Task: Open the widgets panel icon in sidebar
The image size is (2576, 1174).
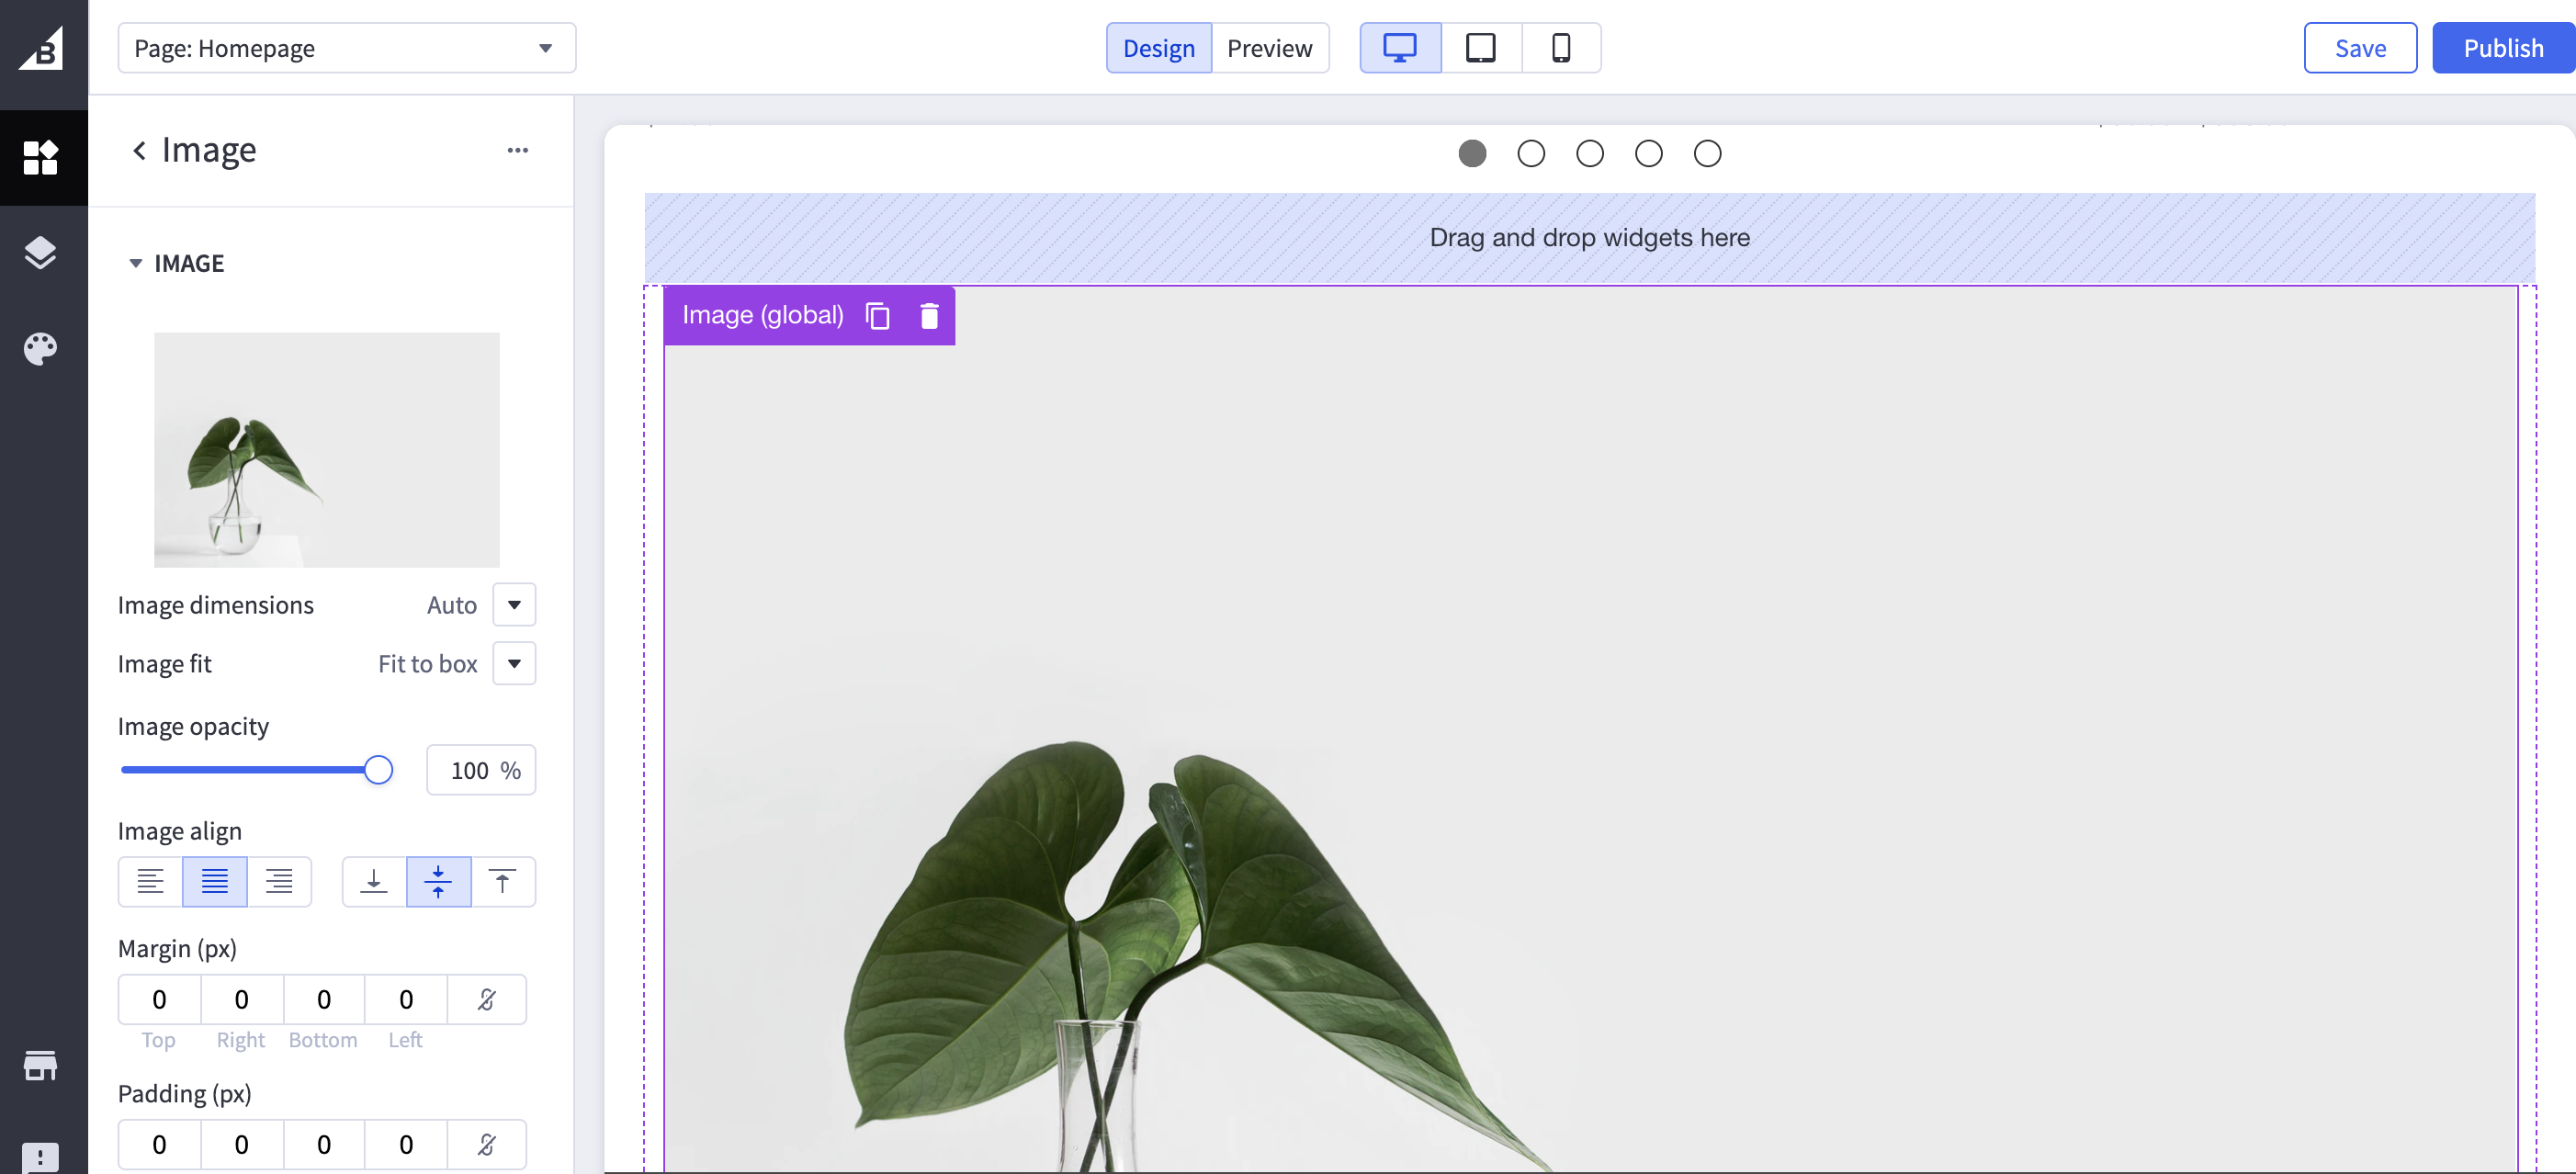Action: (x=41, y=157)
